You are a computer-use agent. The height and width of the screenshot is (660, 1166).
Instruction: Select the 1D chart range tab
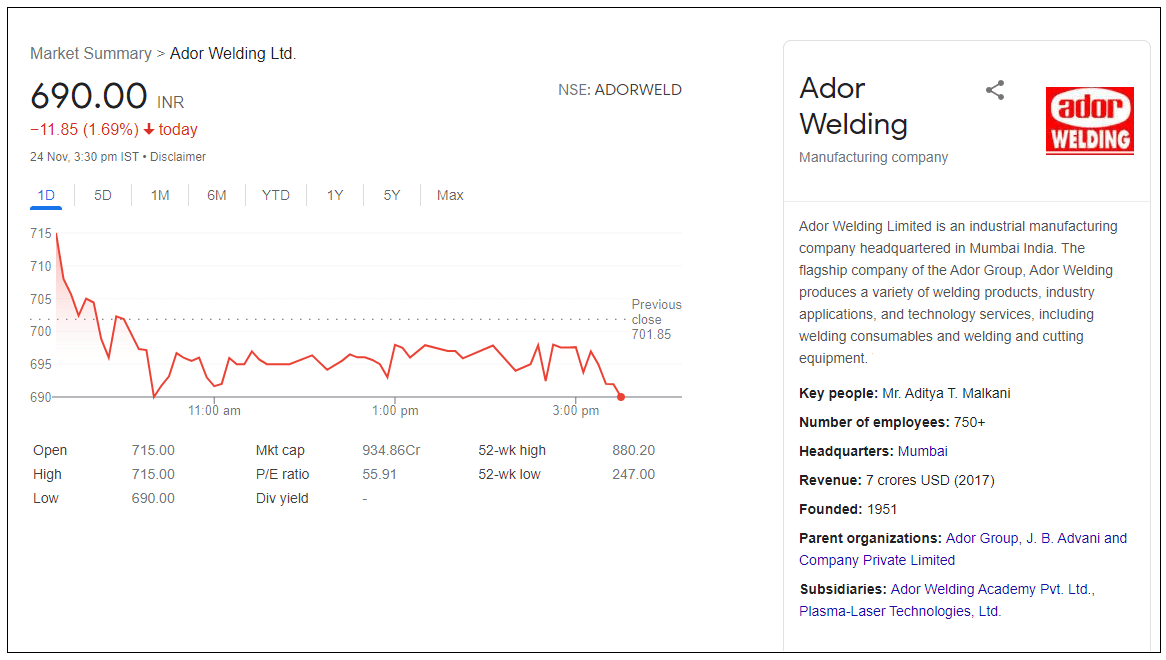pos(46,195)
